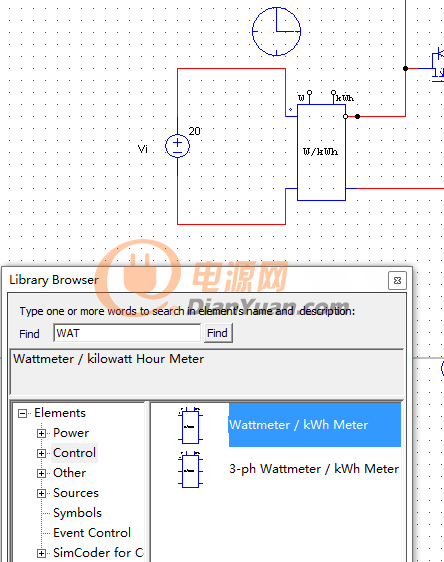Expand the Other category

pos(41,473)
